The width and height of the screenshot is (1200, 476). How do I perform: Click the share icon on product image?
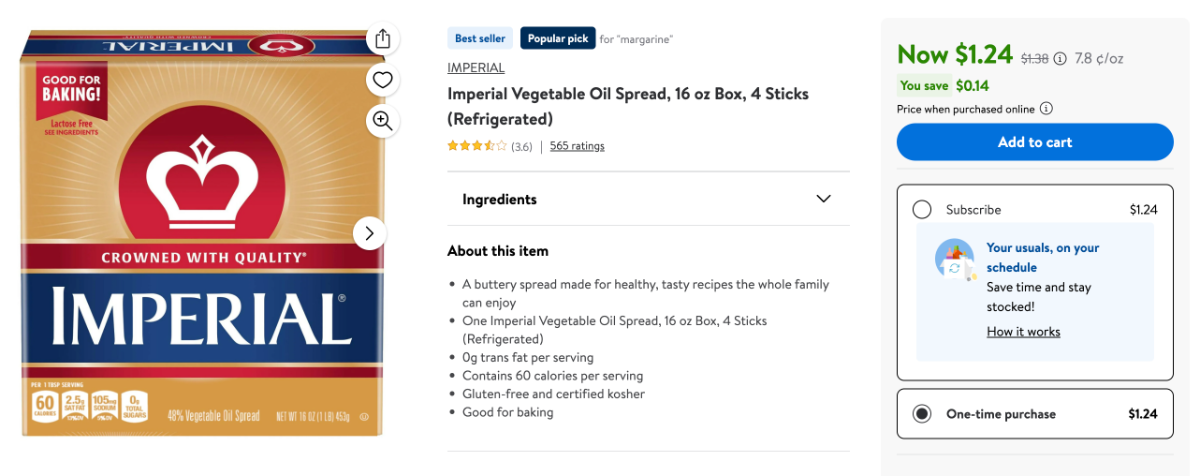click(x=382, y=39)
